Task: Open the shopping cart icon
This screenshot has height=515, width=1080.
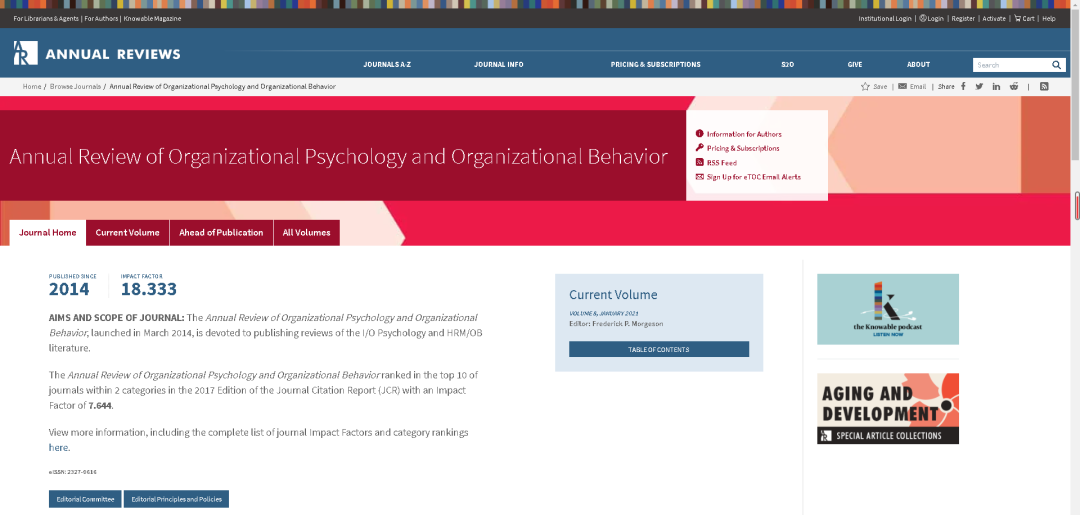Action: tap(1017, 19)
